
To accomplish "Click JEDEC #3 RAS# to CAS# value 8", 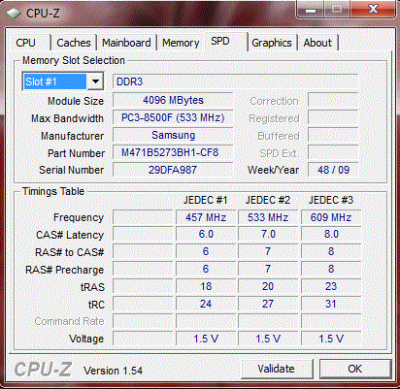I will pos(331,251).
